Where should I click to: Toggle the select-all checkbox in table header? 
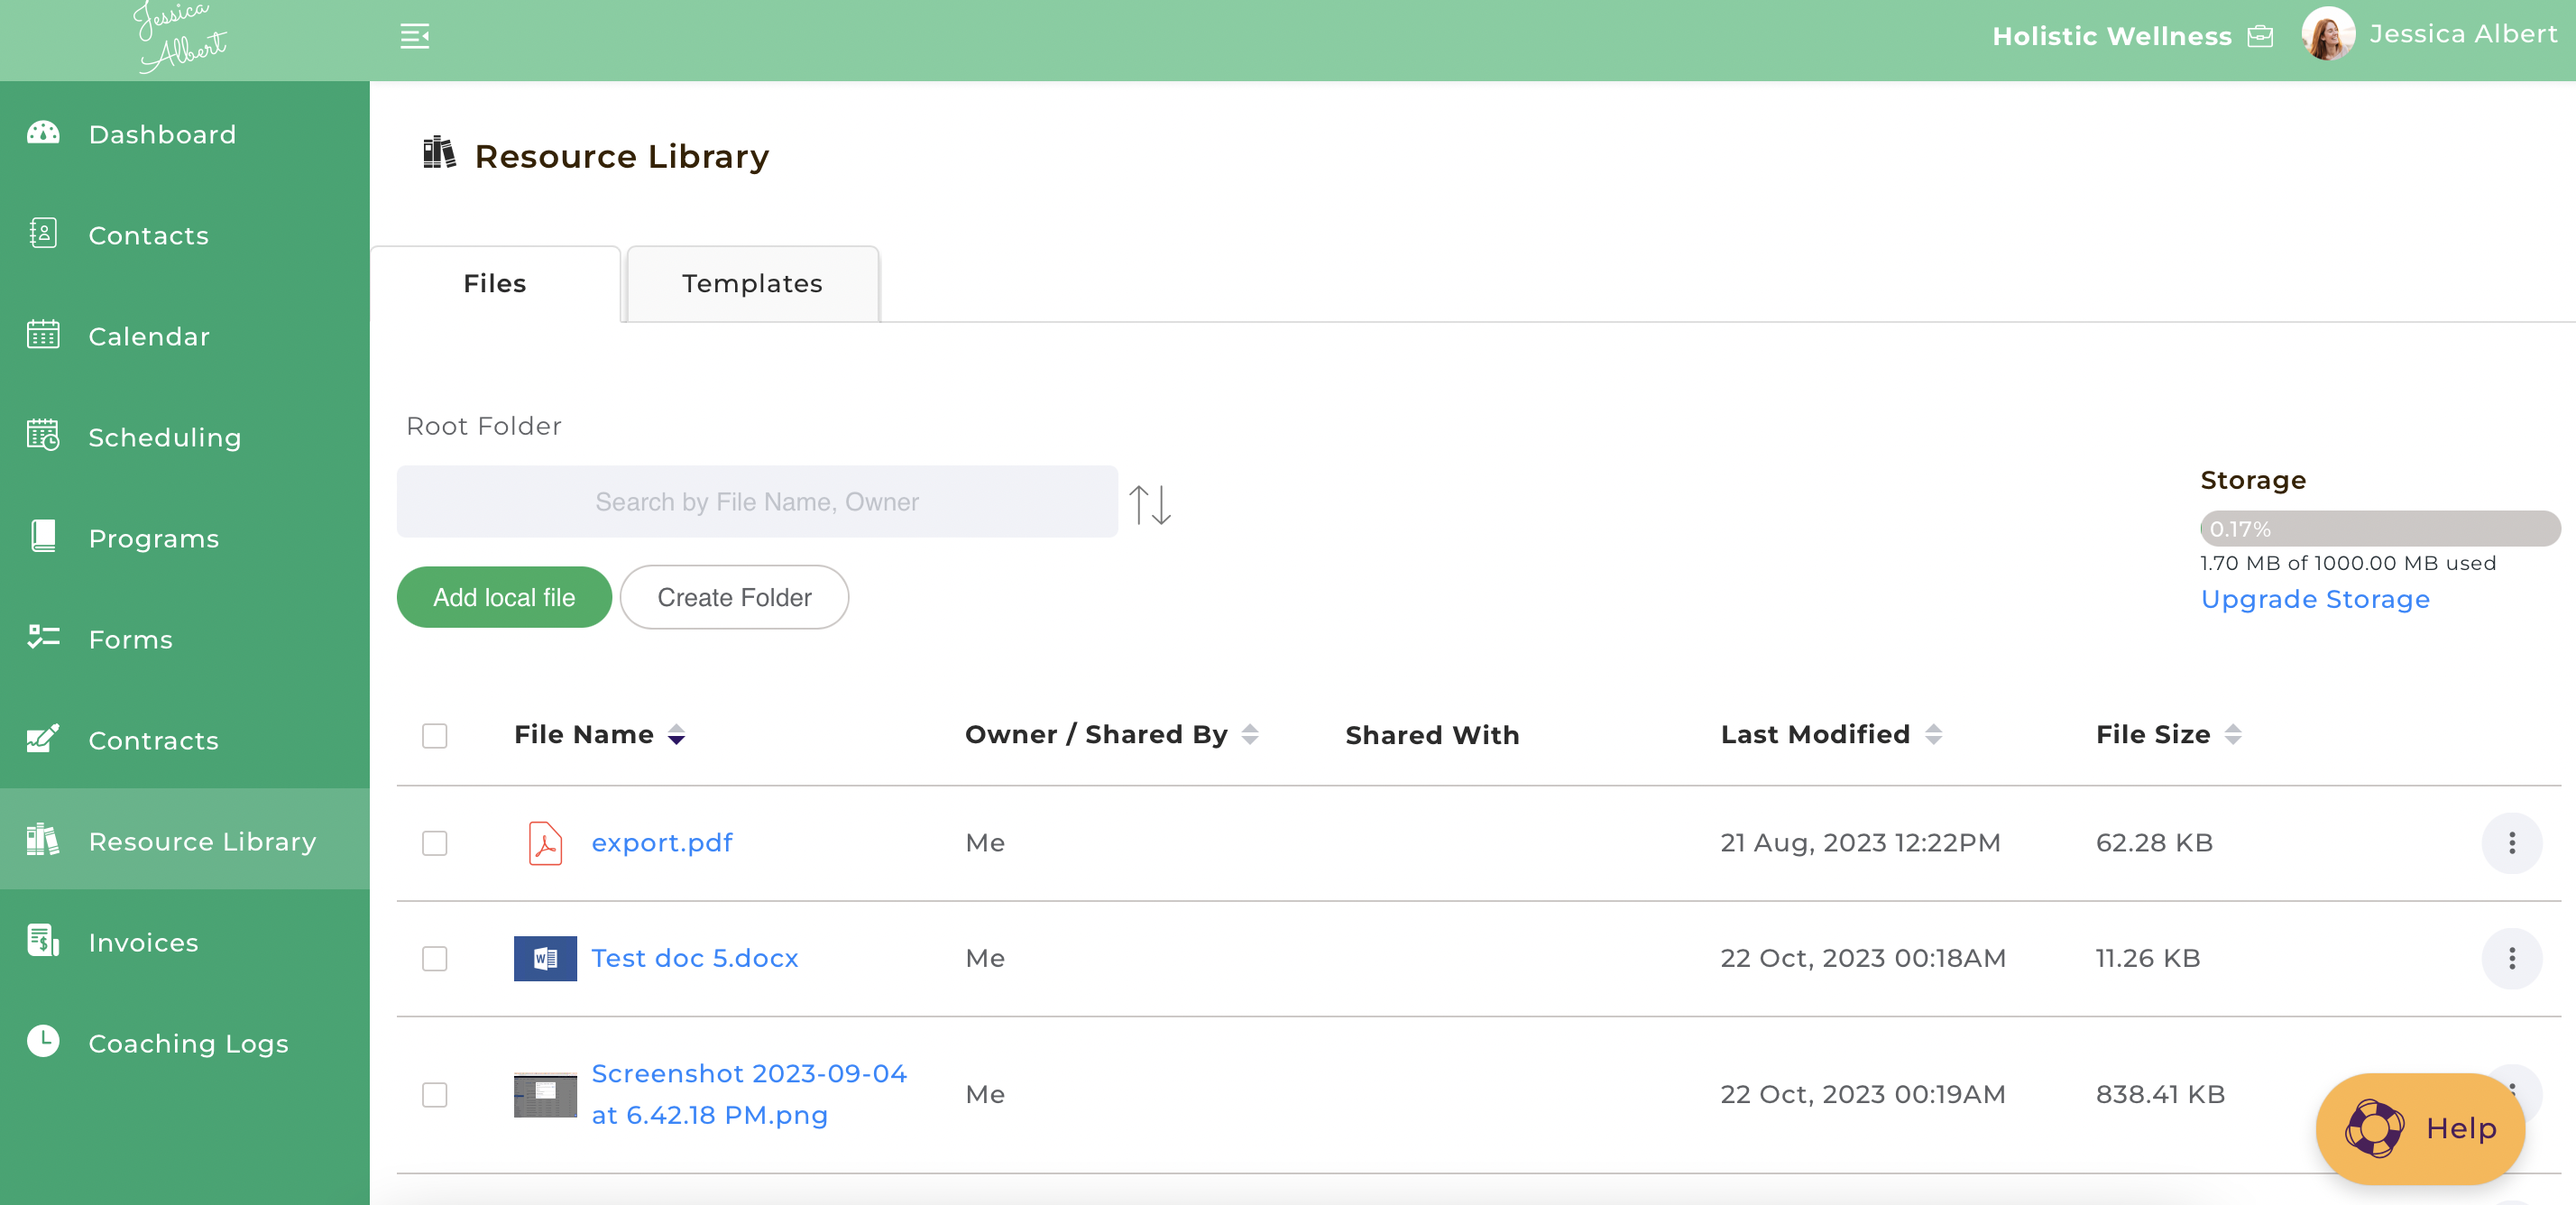pyautogui.click(x=435, y=736)
